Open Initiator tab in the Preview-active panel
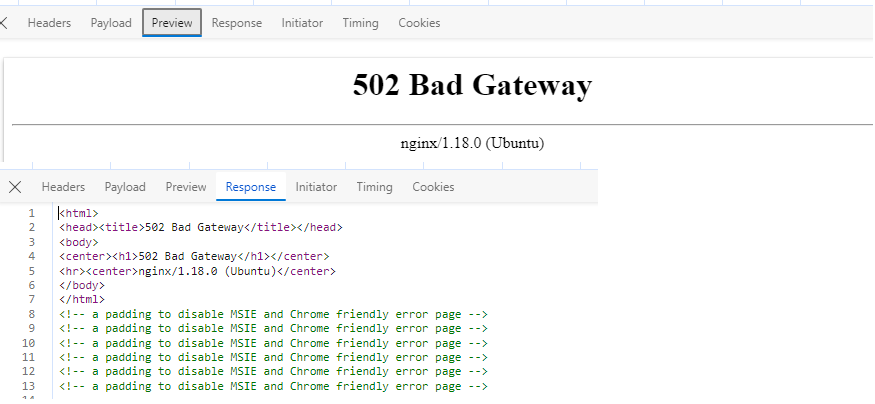 [x=302, y=23]
